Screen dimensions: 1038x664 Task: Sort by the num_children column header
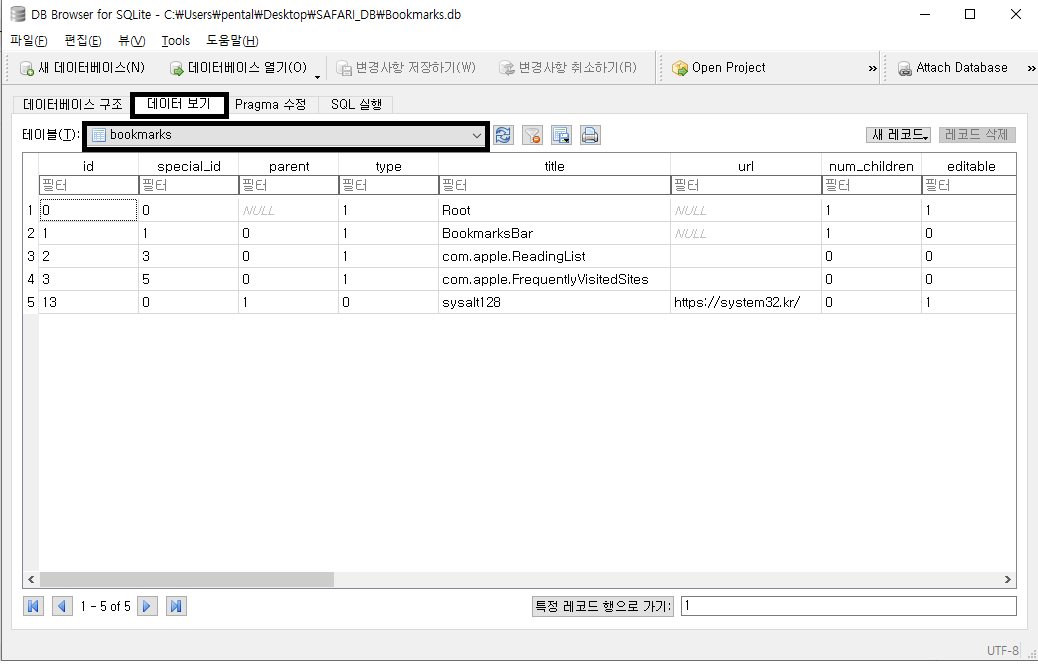(x=871, y=166)
